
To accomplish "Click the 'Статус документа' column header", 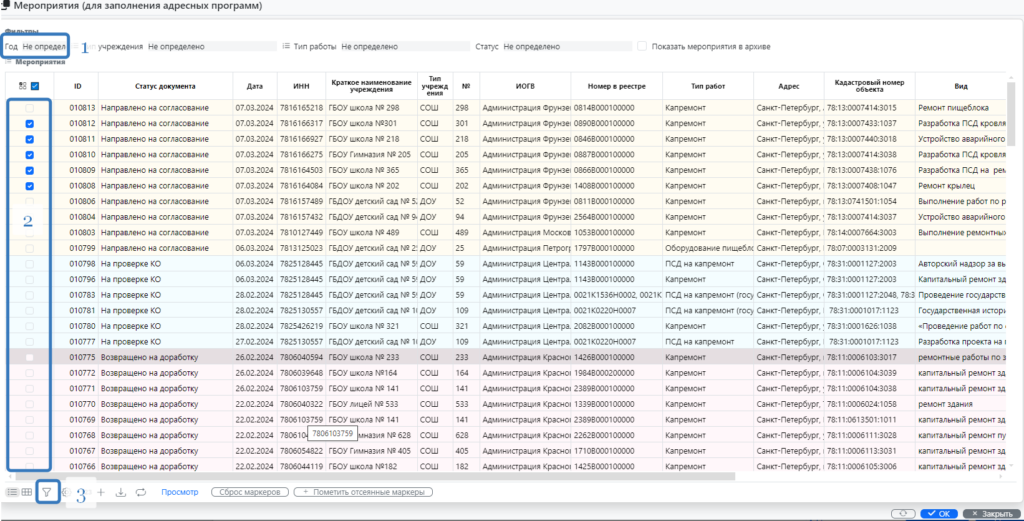I will (x=165, y=86).
